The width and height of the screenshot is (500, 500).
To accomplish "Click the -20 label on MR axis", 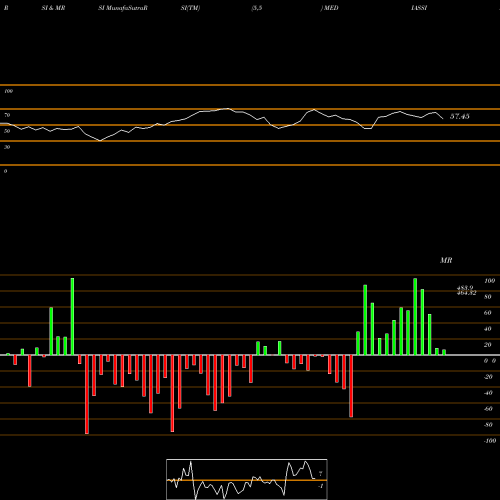I will coord(488,377).
